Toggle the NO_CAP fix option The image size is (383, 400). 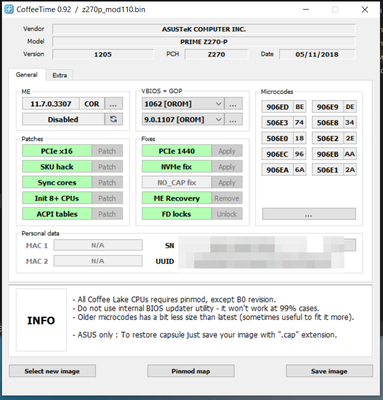tap(177, 182)
